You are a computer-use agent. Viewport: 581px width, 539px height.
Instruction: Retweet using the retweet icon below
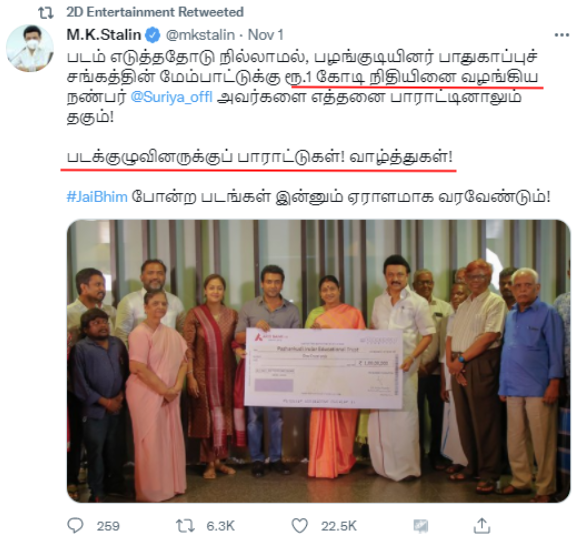185,526
